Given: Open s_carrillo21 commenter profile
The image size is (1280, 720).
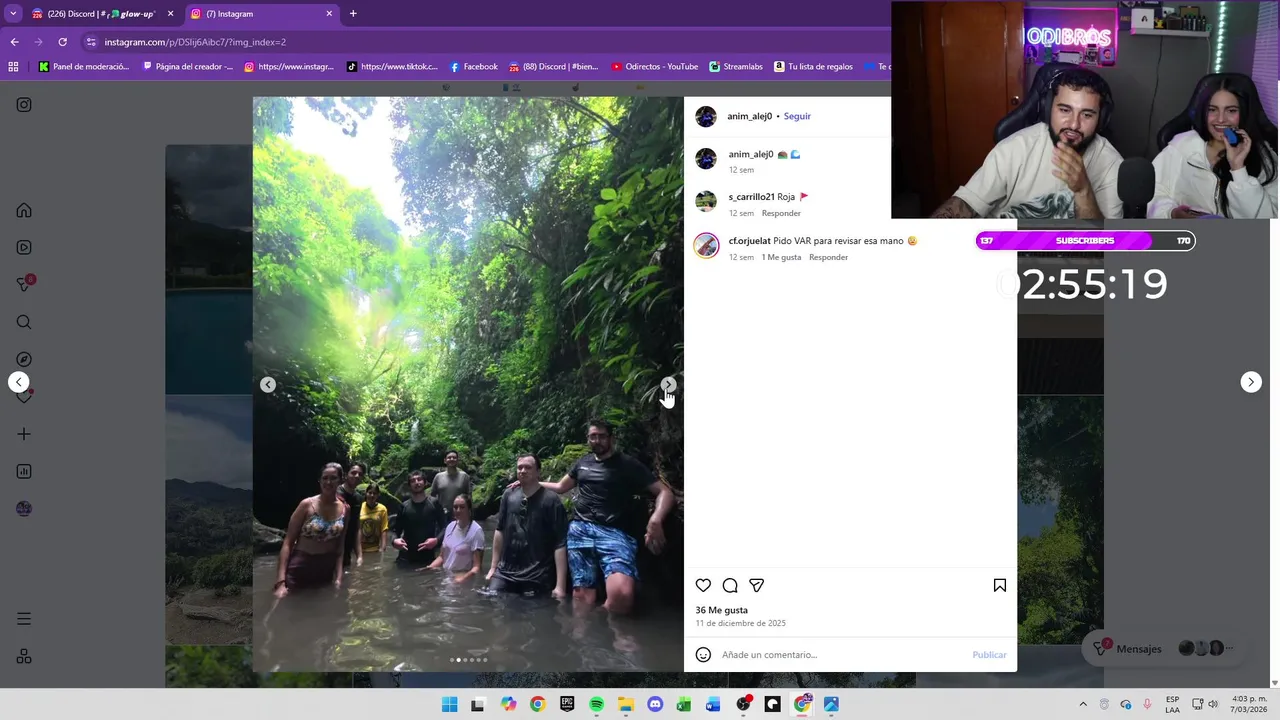Looking at the screenshot, I should pyautogui.click(x=751, y=197).
